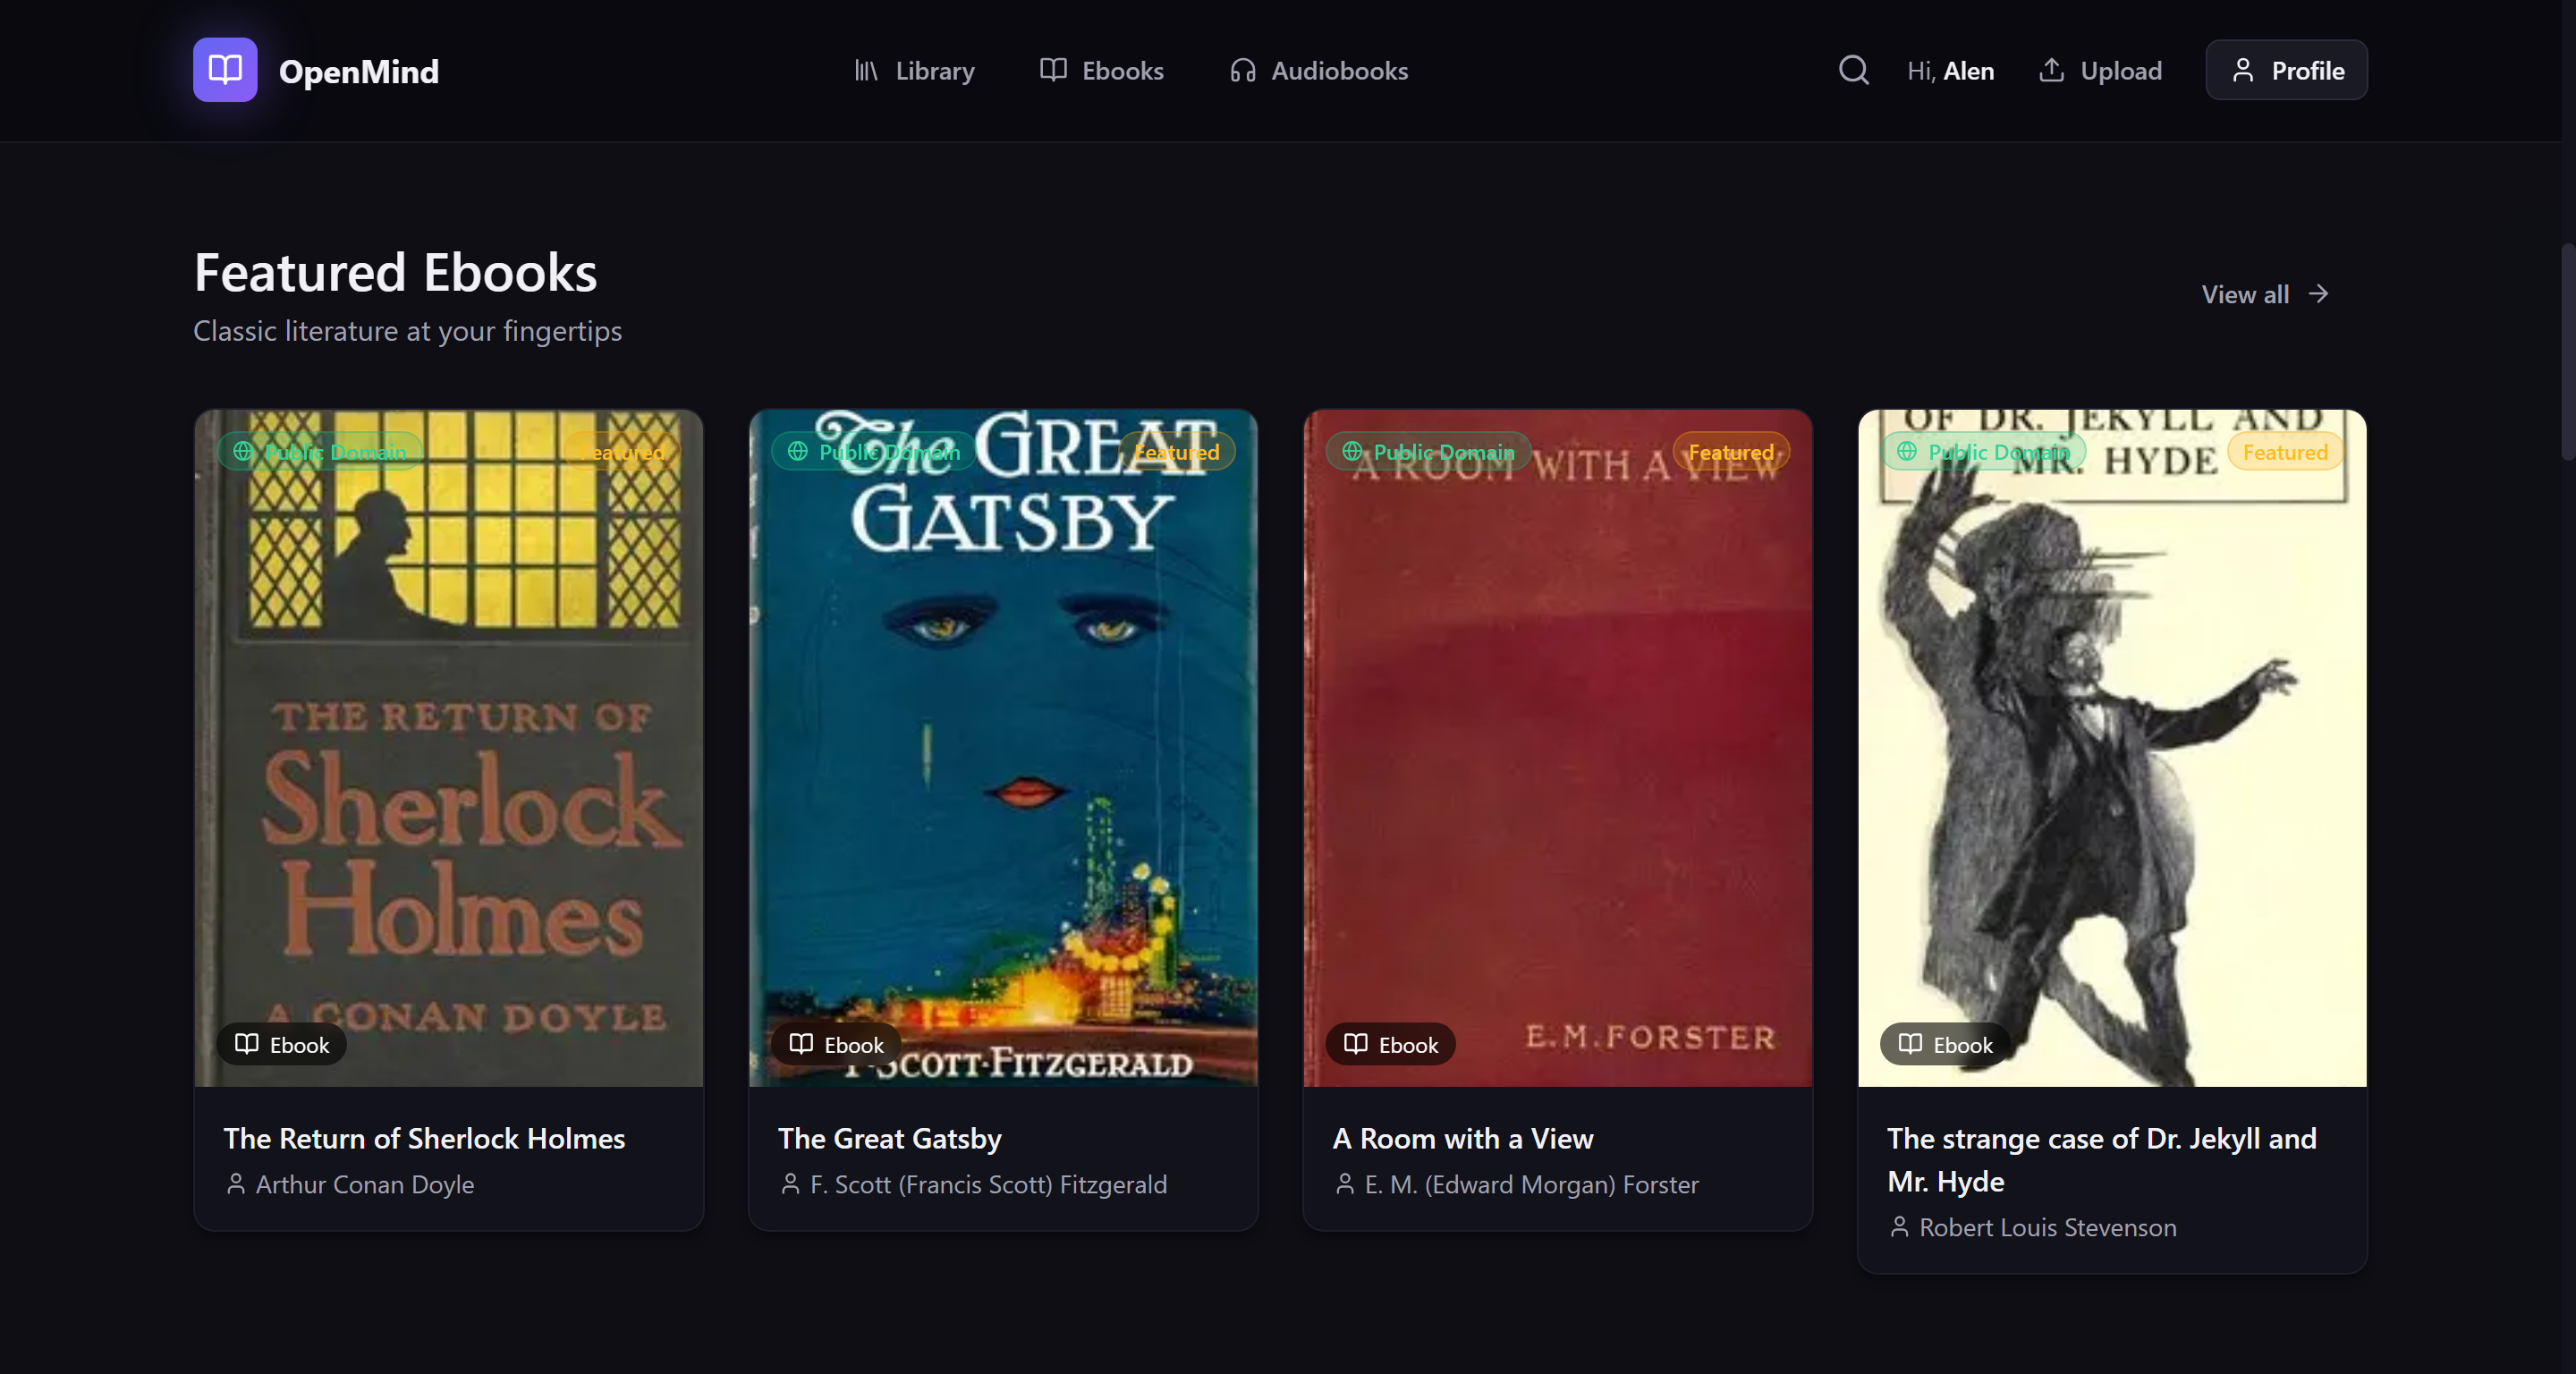Image resolution: width=2576 pixels, height=1374 pixels.
Task: Click person icon beside E. M. Forster
Action: (1345, 1184)
